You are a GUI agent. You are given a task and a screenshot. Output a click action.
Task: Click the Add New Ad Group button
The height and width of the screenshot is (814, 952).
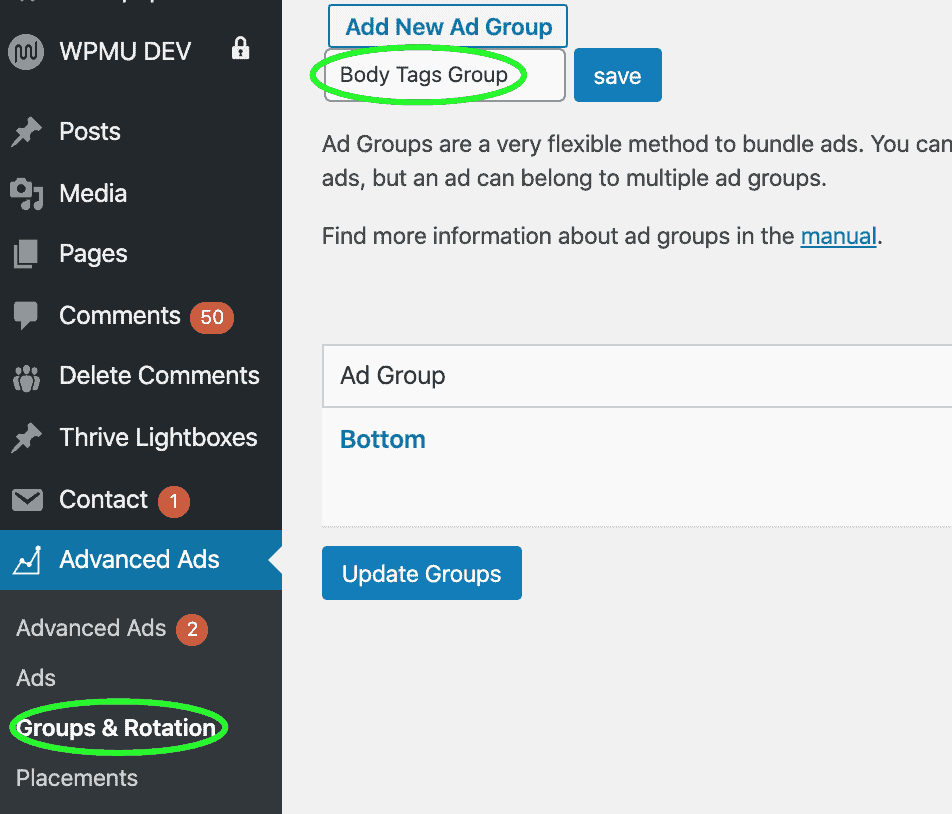(x=448, y=26)
